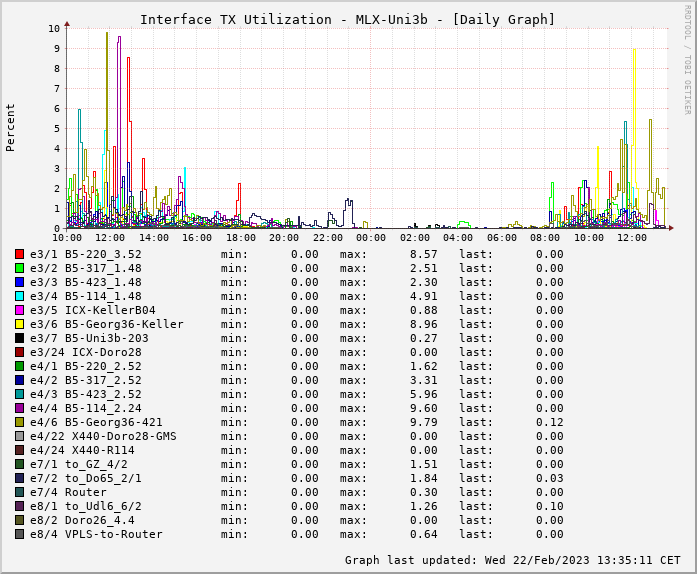697x574 pixels.
Task: Click the green e3/2 B5-317_1.48 legend swatch
Action: point(19,268)
